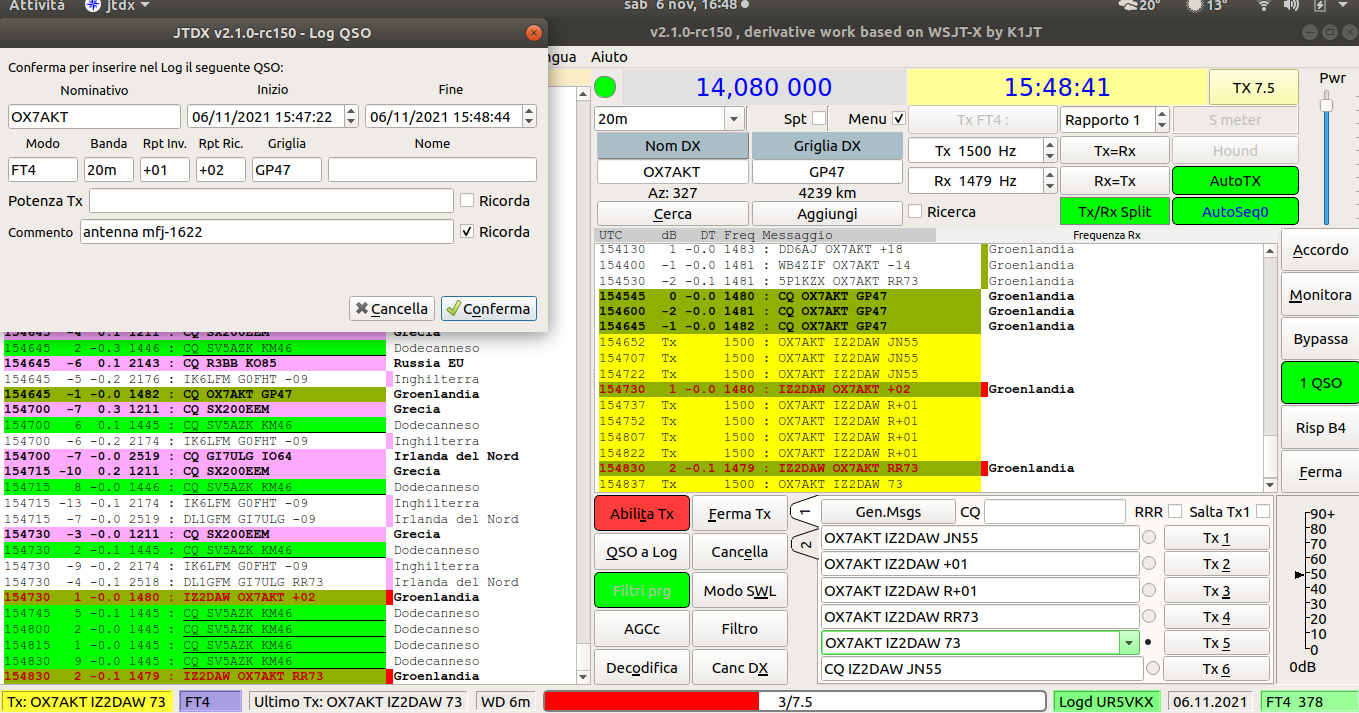Enable Ricorda for Potenza Tx
This screenshot has height=713, width=1359.
pos(467,200)
